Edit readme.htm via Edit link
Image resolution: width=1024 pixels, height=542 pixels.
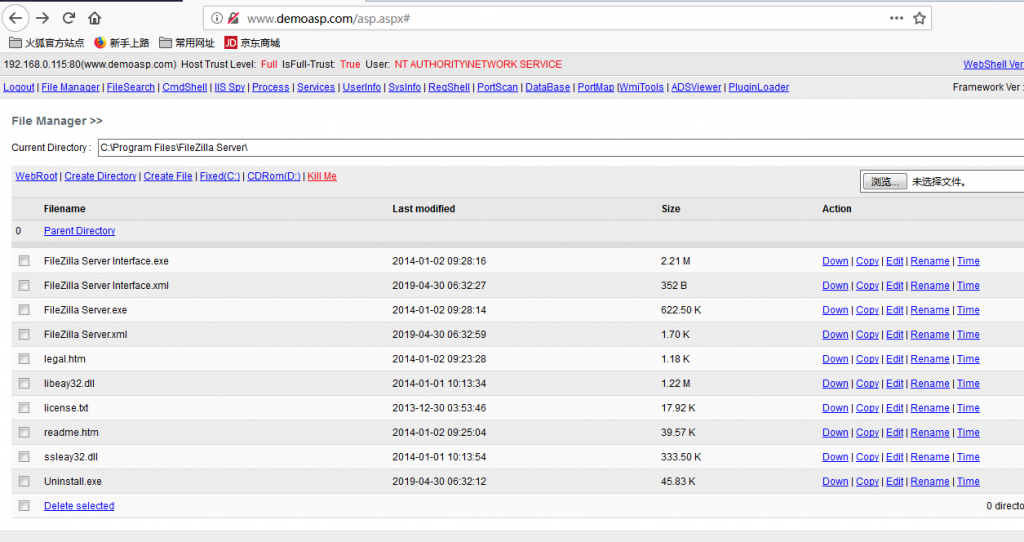click(x=895, y=432)
